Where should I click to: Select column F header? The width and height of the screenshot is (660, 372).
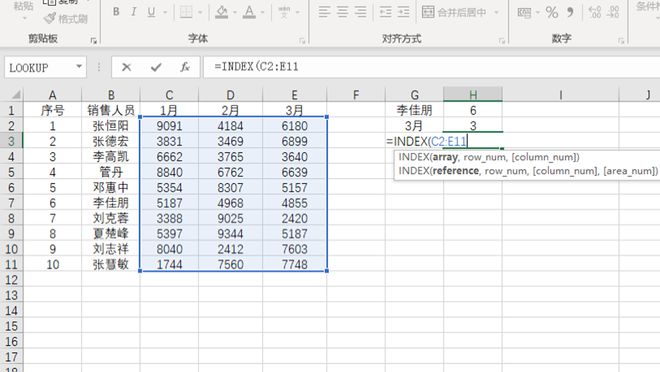(x=356, y=95)
